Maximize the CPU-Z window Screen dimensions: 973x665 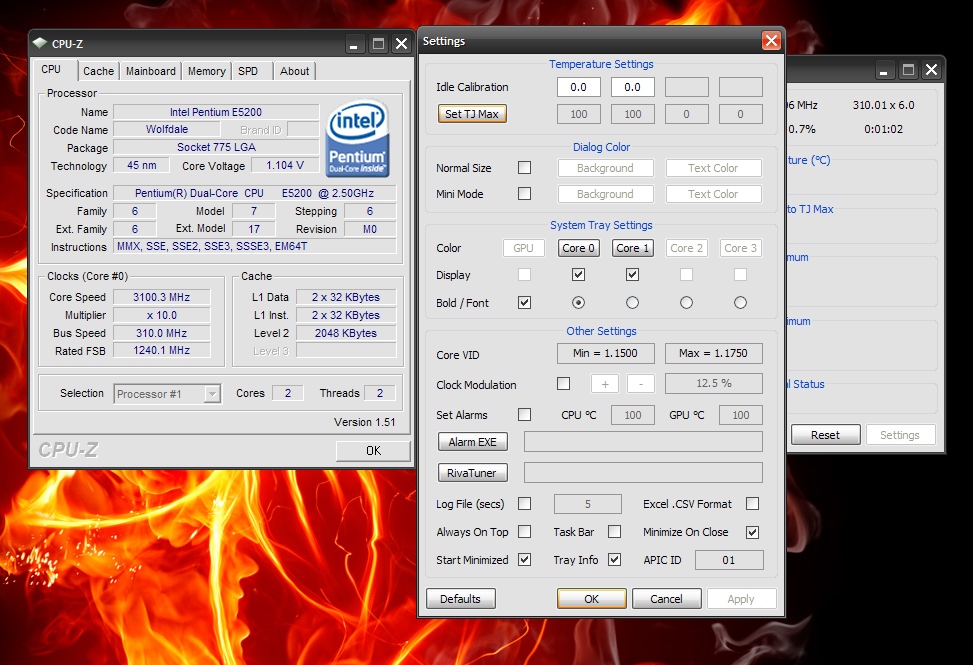tap(378, 44)
